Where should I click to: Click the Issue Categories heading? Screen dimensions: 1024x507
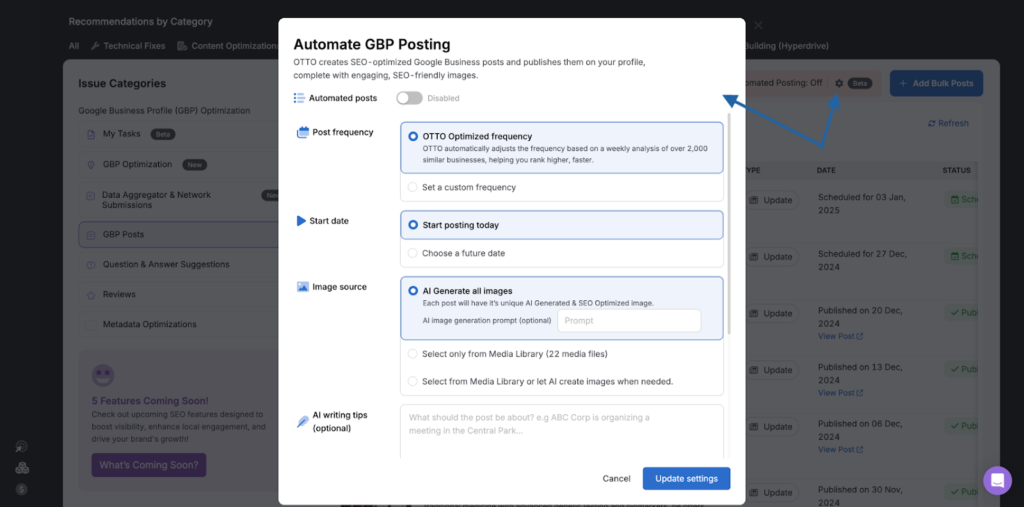pyautogui.click(x=122, y=84)
